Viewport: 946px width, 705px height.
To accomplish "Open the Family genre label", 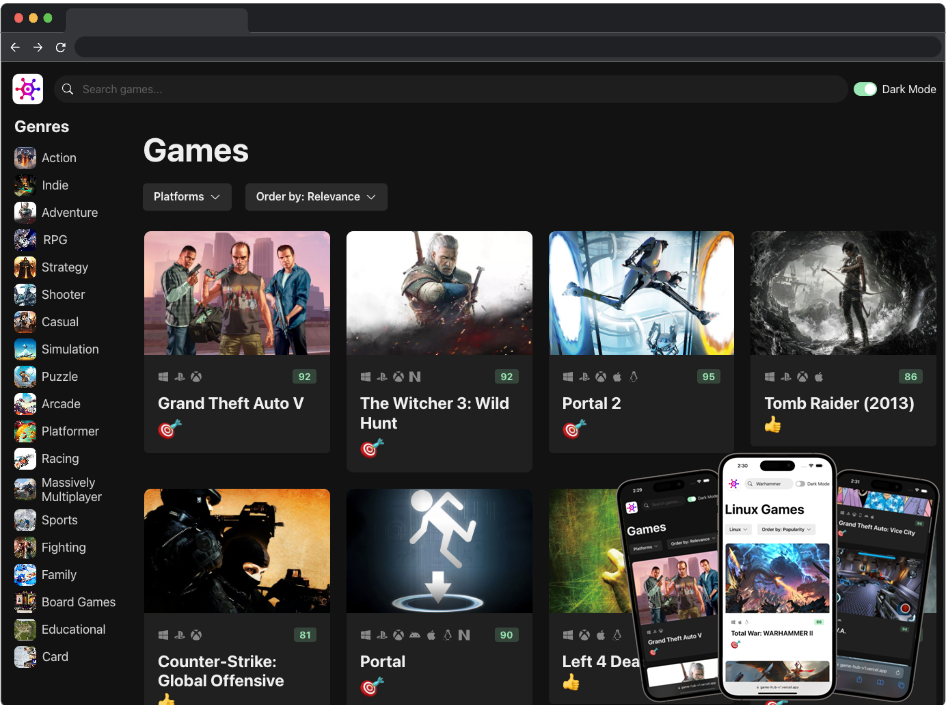I will pos(59,575).
